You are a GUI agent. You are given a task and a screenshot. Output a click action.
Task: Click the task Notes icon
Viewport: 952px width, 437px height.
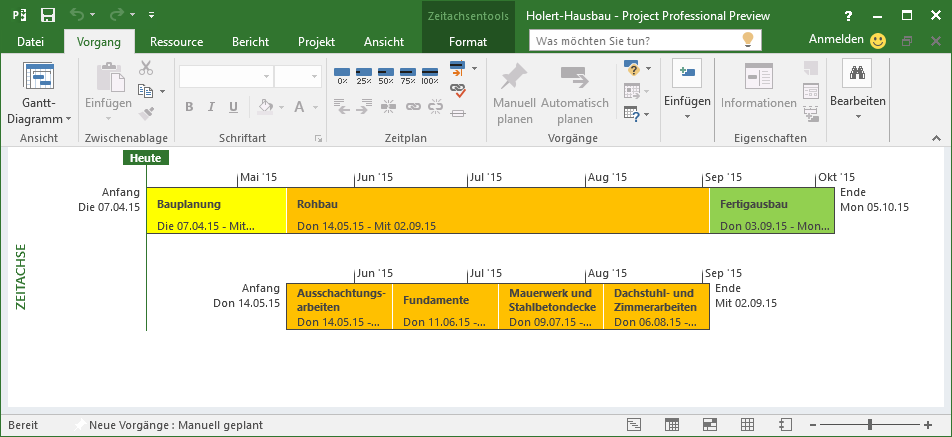pyautogui.click(x=811, y=68)
